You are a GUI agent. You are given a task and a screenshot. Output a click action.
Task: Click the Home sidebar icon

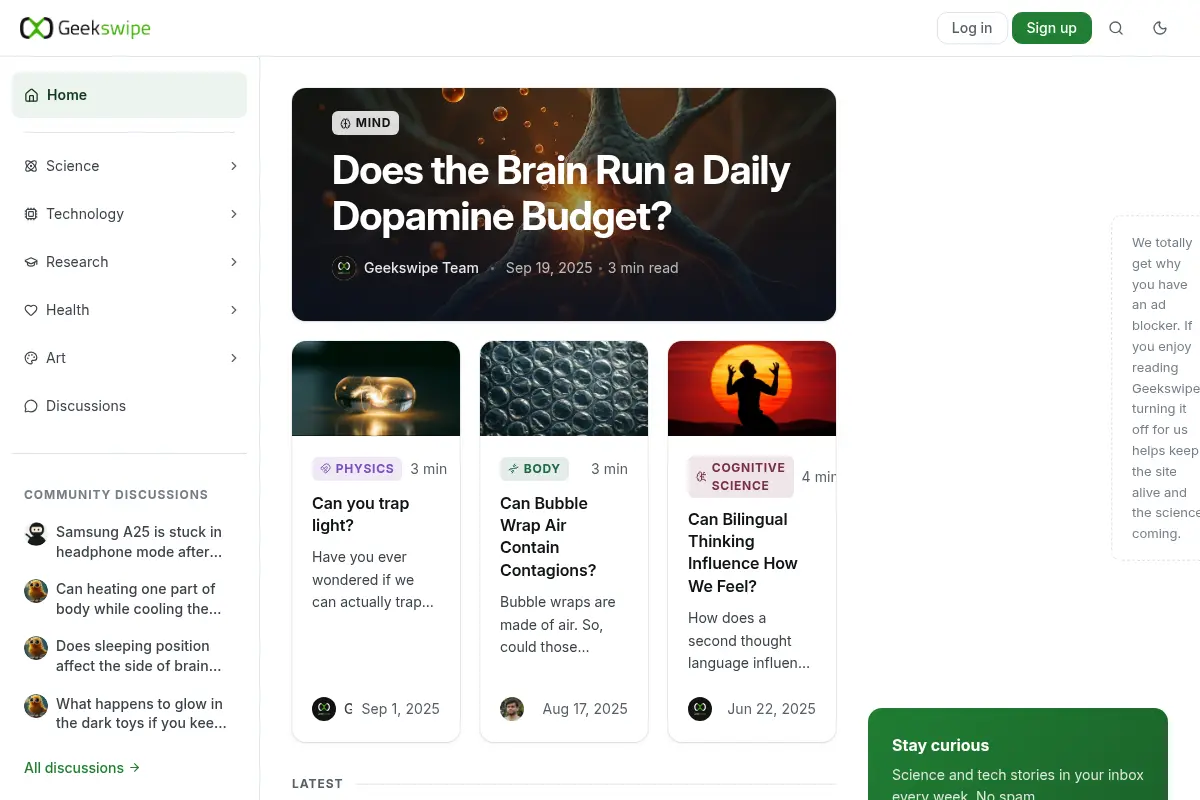click(31, 95)
